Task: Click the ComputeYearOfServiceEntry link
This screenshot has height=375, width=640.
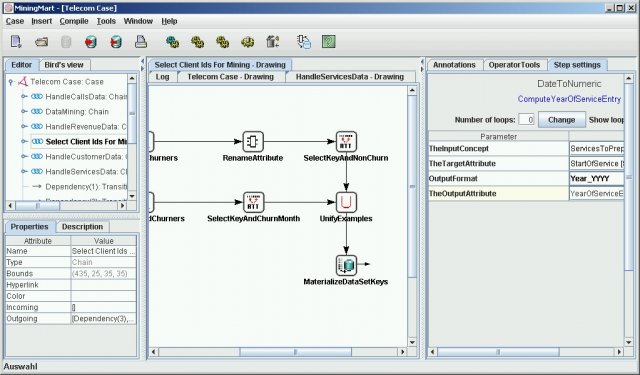Action: click(x=569, y=99)
